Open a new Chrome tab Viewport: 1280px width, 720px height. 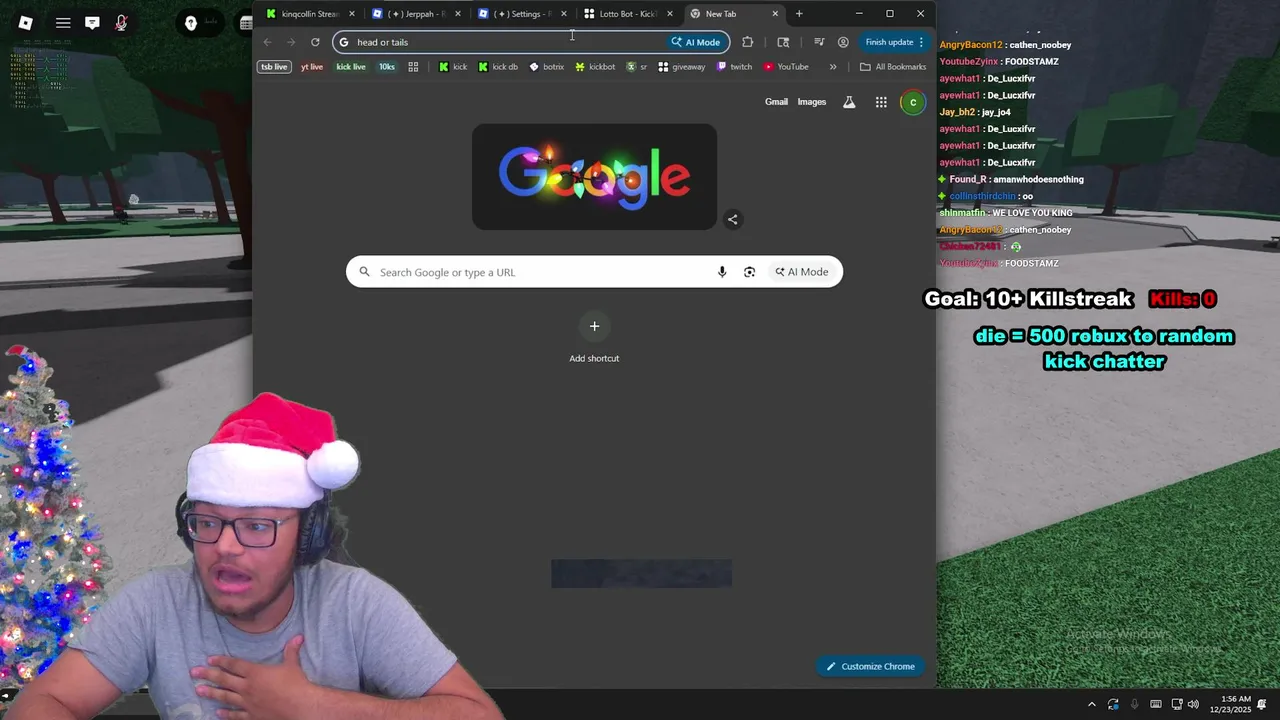799,14
